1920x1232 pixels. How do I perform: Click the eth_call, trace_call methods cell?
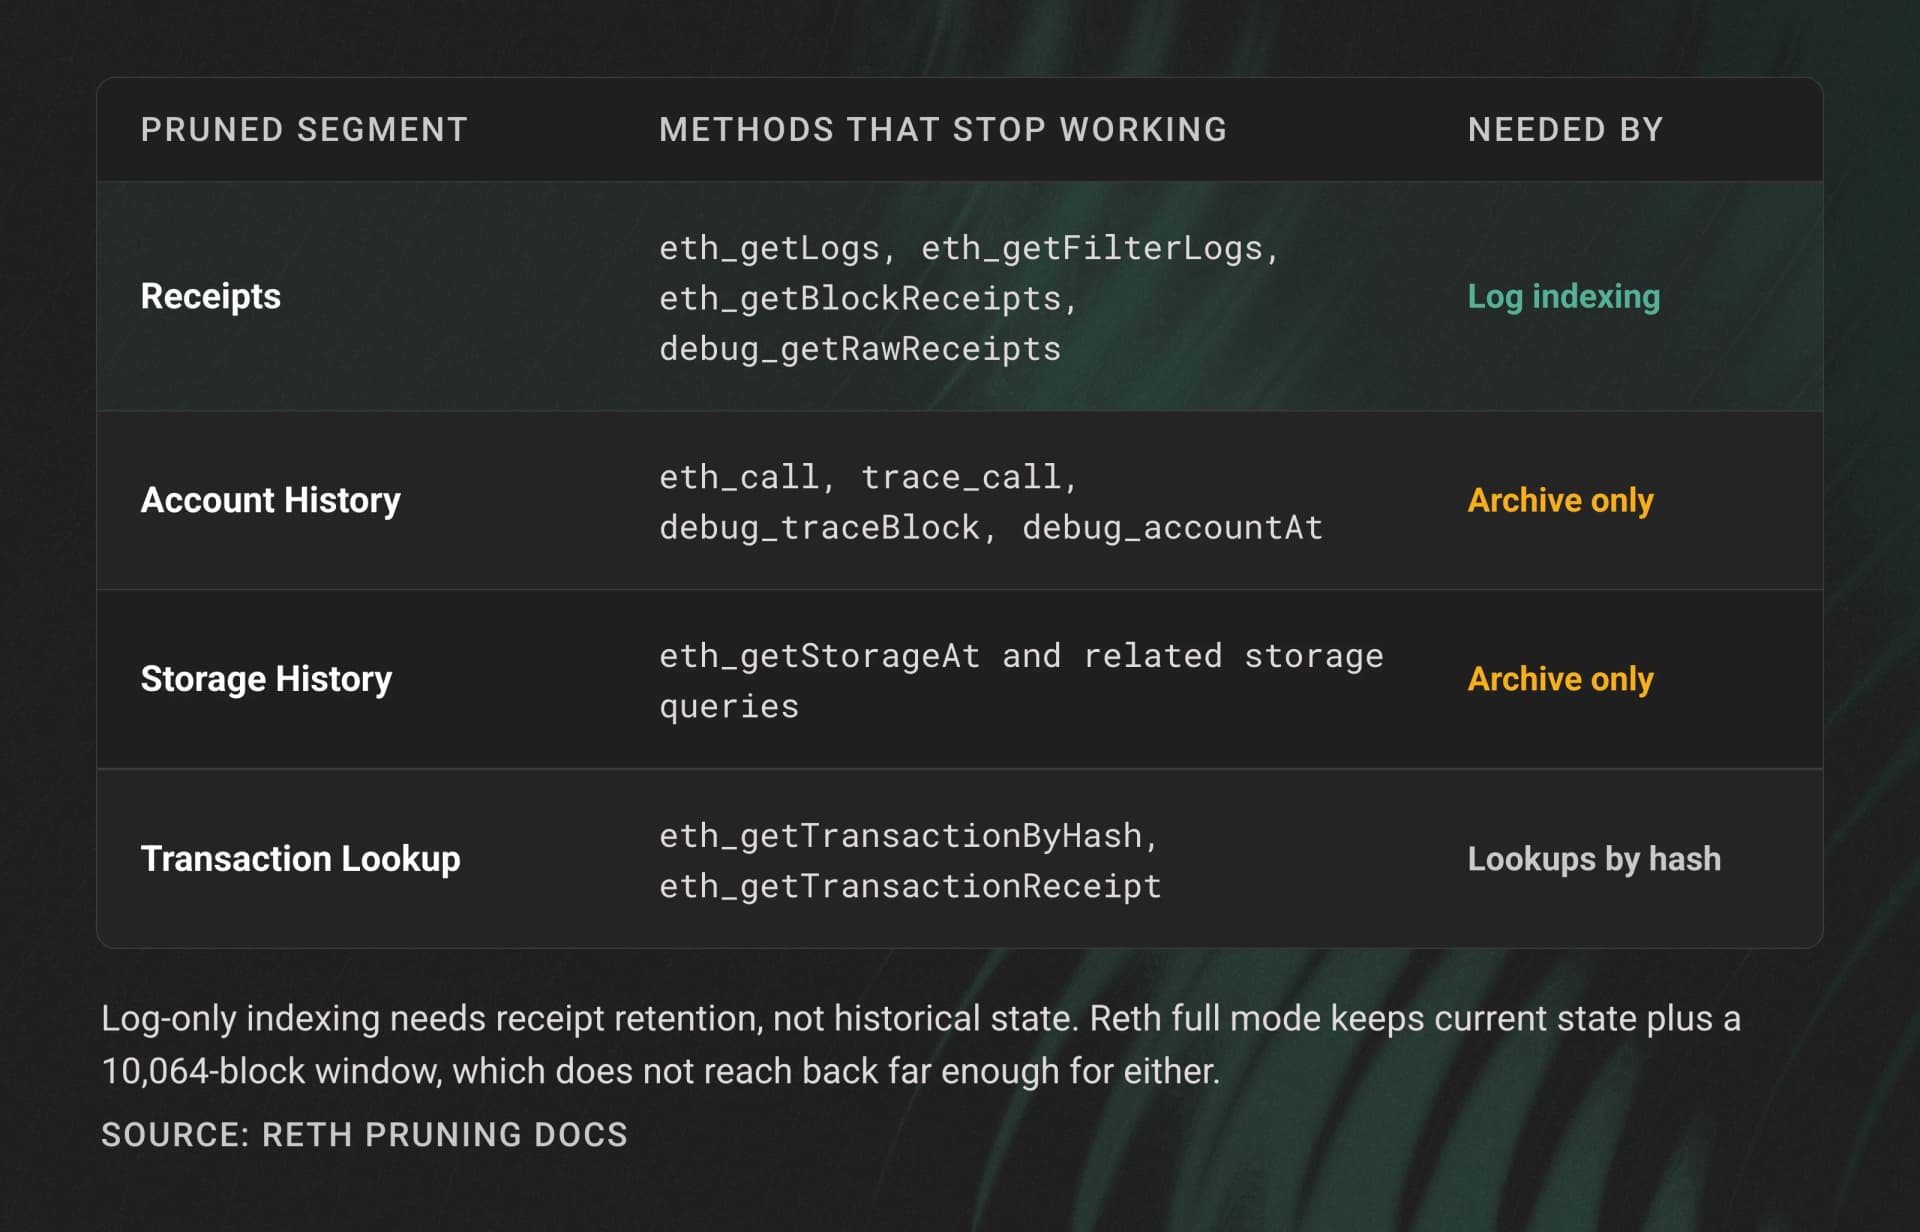990,502
